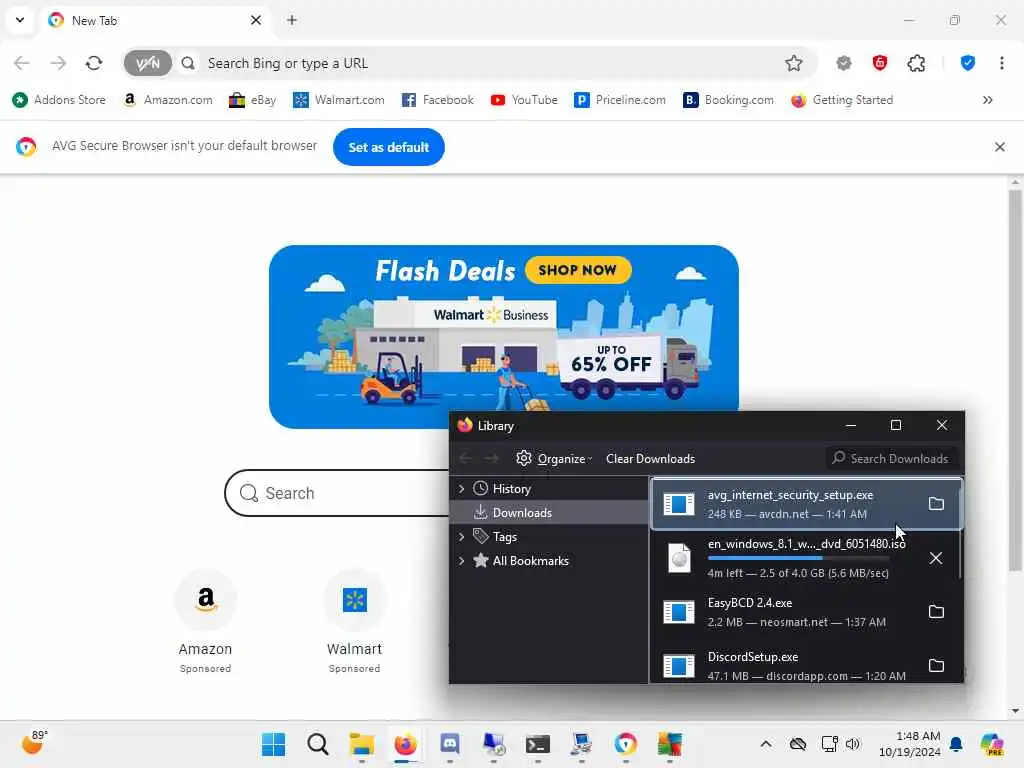Expand the Tags tree item
The width and height of the screenshot is (1024, 768).
pyautogui.click(x=461, y=537)
